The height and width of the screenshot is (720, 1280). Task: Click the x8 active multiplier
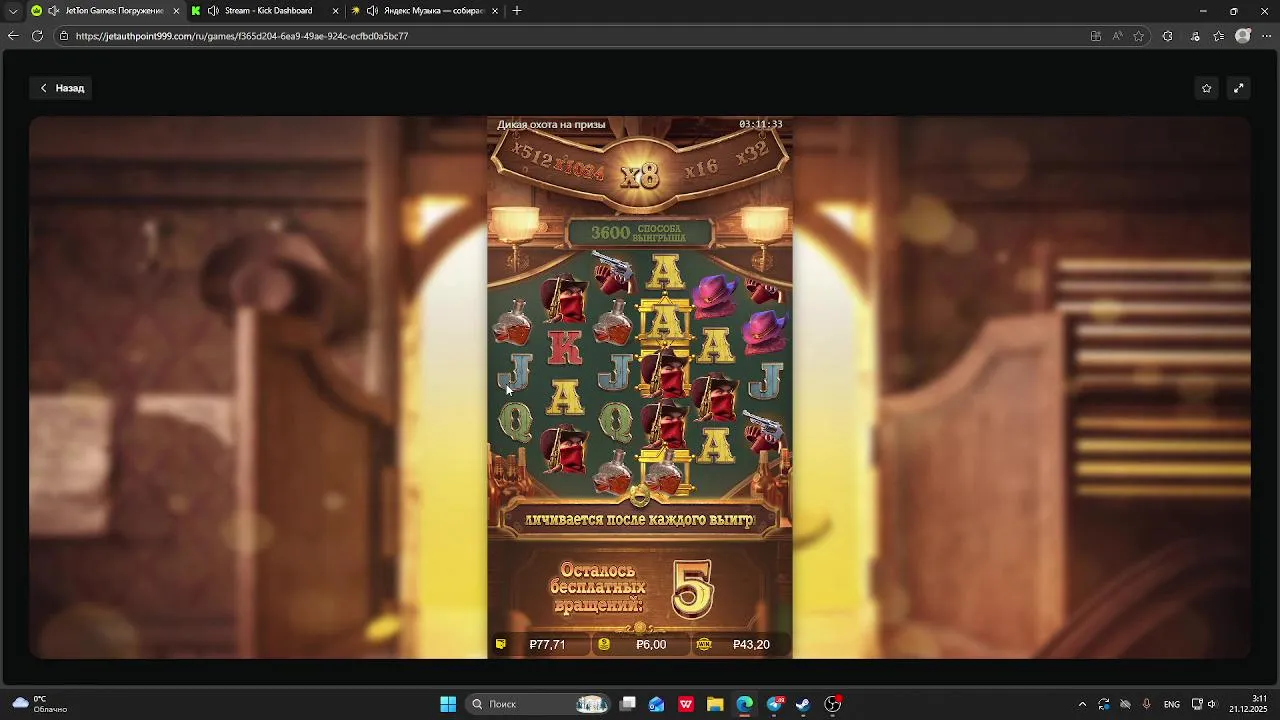pos(639,176)
